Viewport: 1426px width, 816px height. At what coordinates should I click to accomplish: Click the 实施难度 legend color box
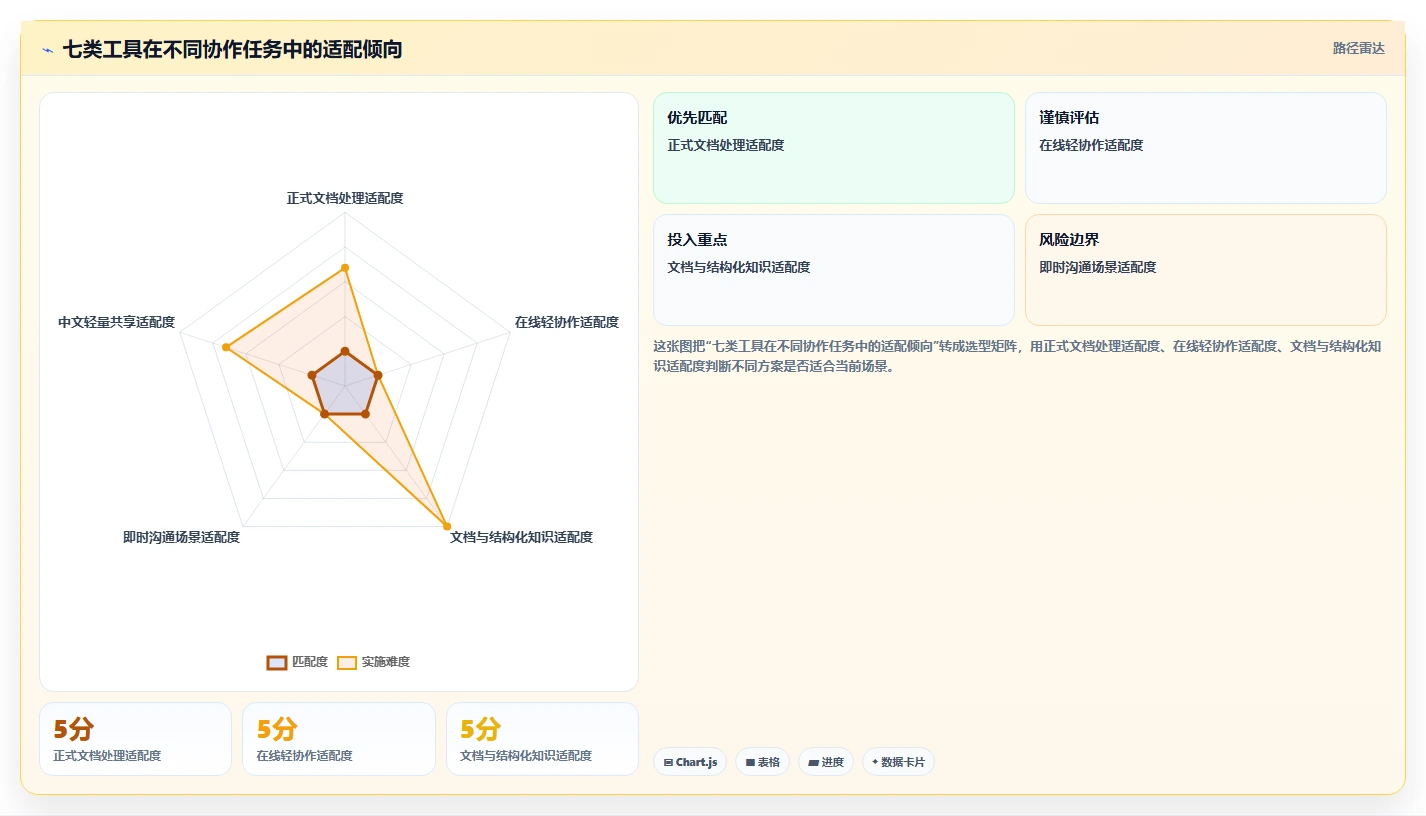[x=347, y=662]
